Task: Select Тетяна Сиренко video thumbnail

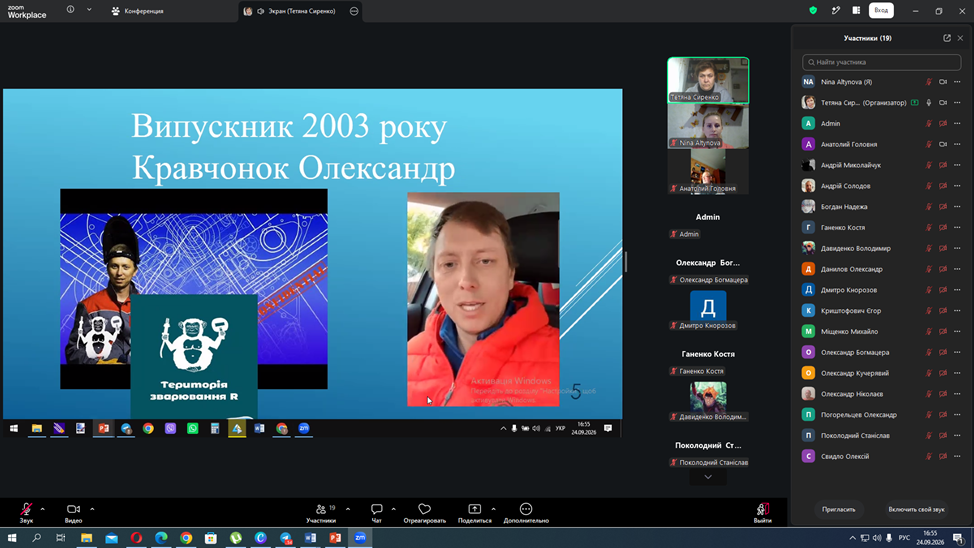Action: (x=708, y=80)
